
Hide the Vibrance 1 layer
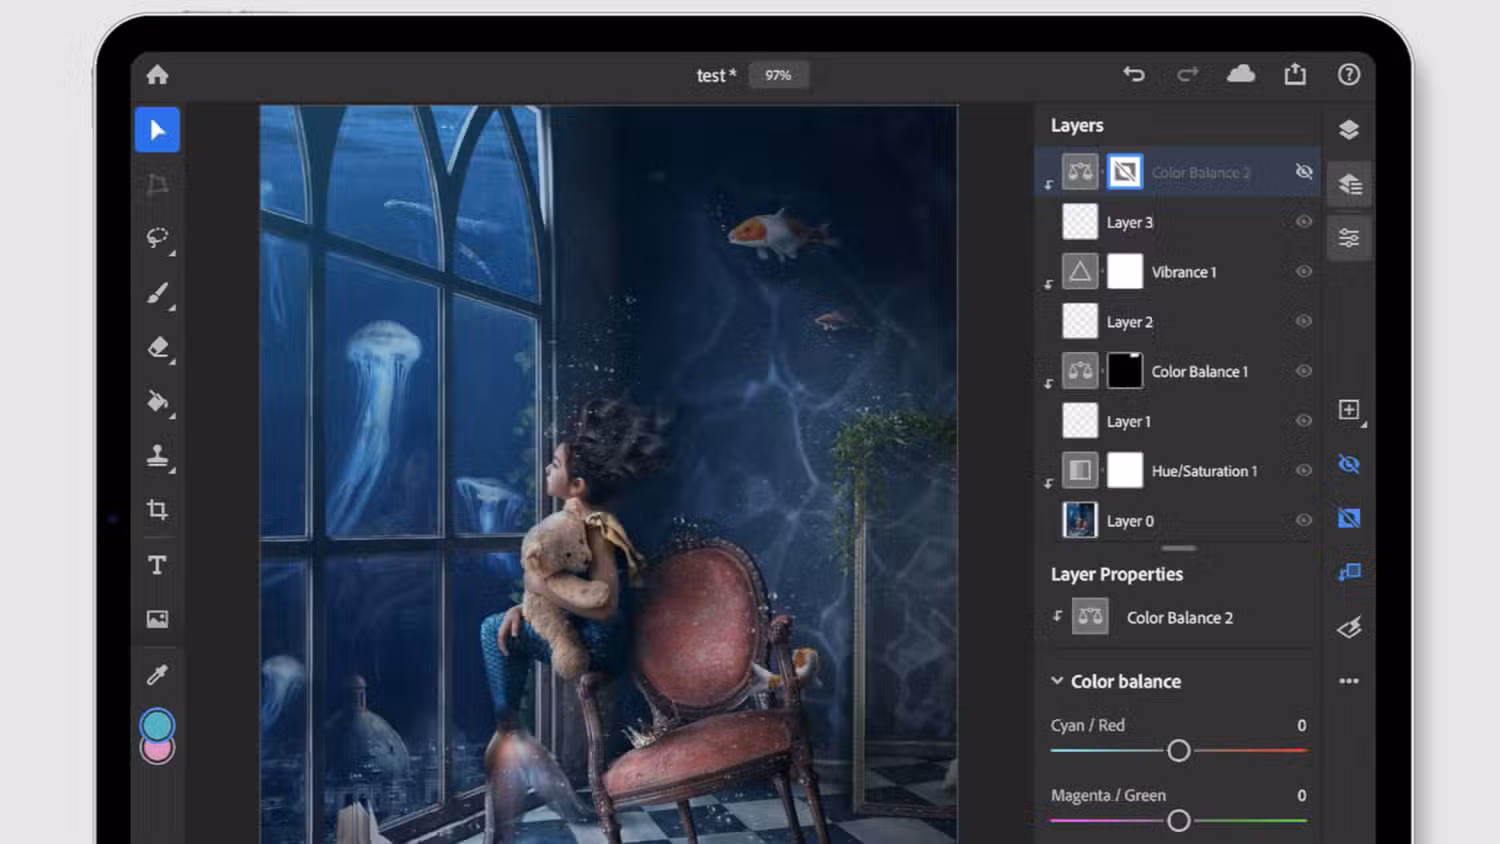click(1304, 271)
